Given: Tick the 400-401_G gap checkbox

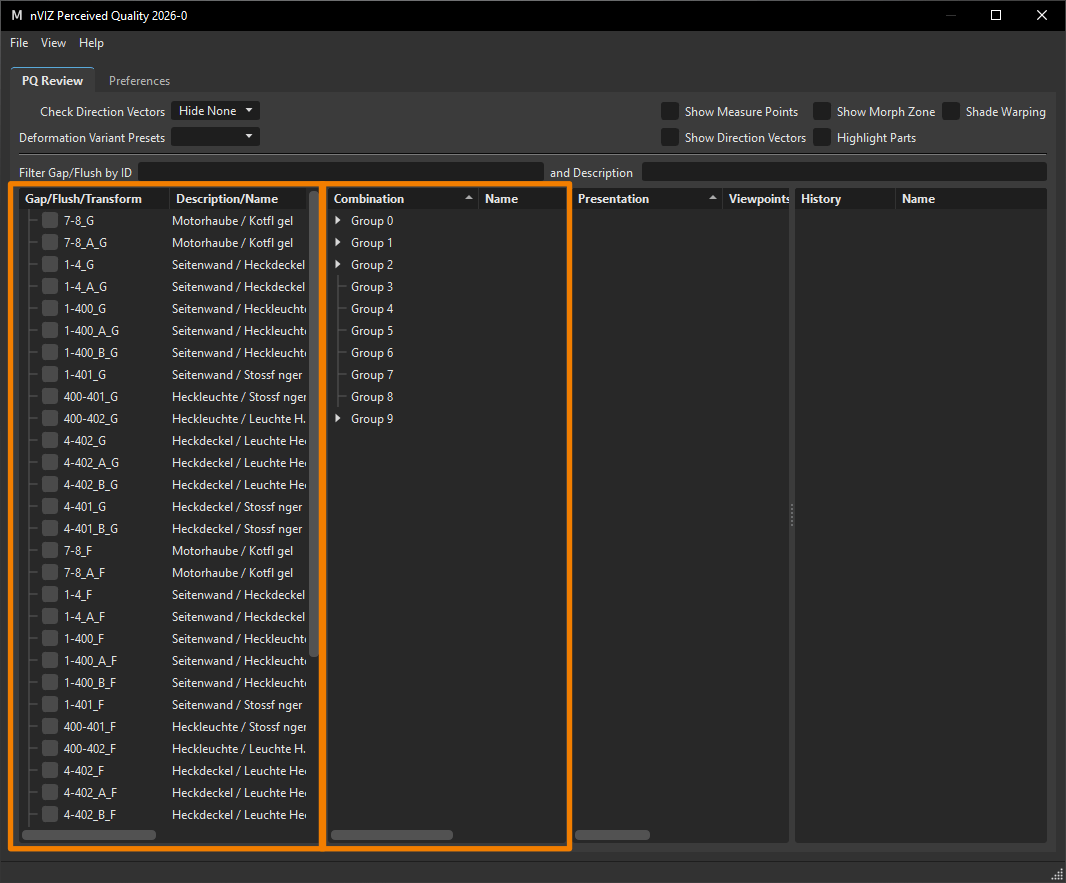Looking at the screenshot, I should click(x=50, y=396).
